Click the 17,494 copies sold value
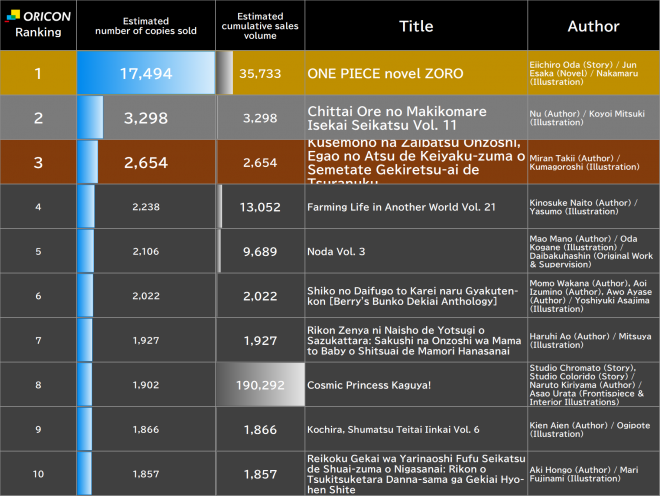660x496 pixels. click(x=146, y=74)
